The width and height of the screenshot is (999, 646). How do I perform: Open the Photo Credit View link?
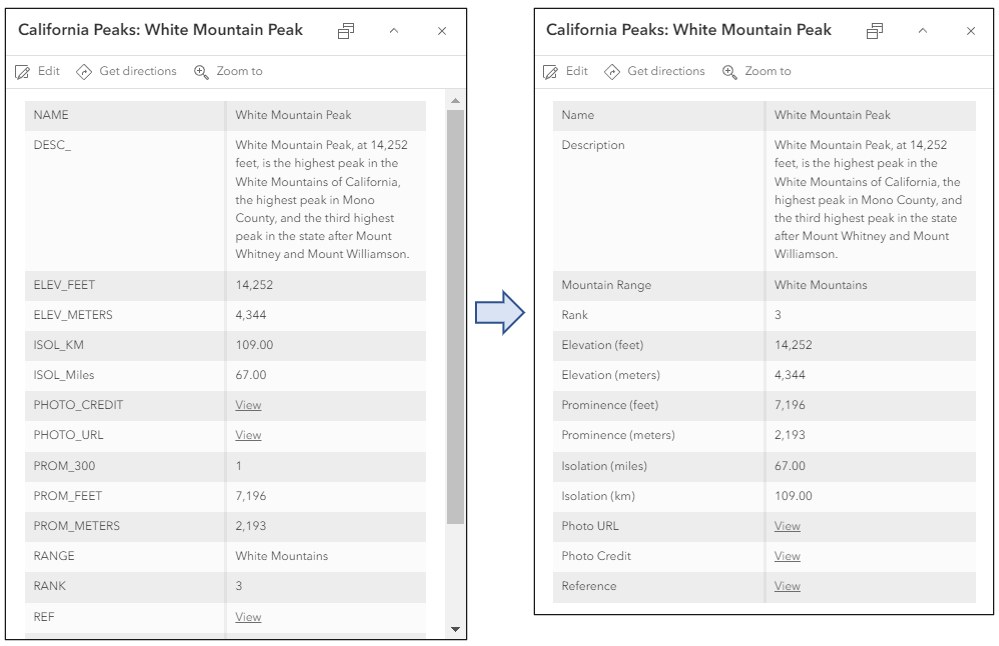(787, 556)
